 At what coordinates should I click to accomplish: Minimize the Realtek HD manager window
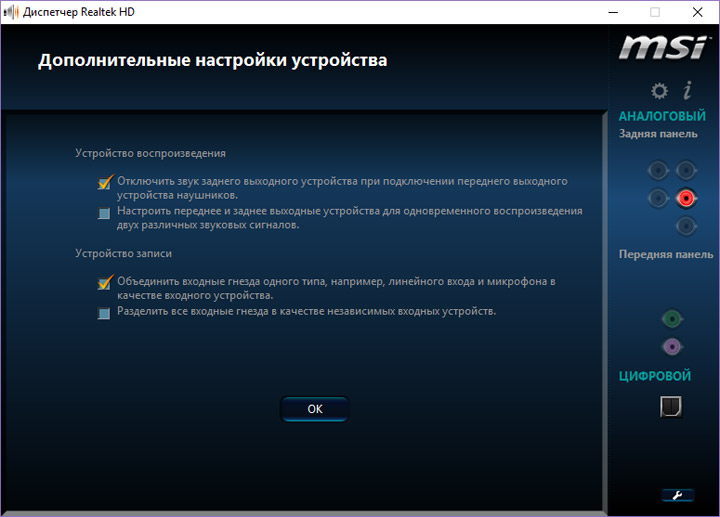pos(613,12)
